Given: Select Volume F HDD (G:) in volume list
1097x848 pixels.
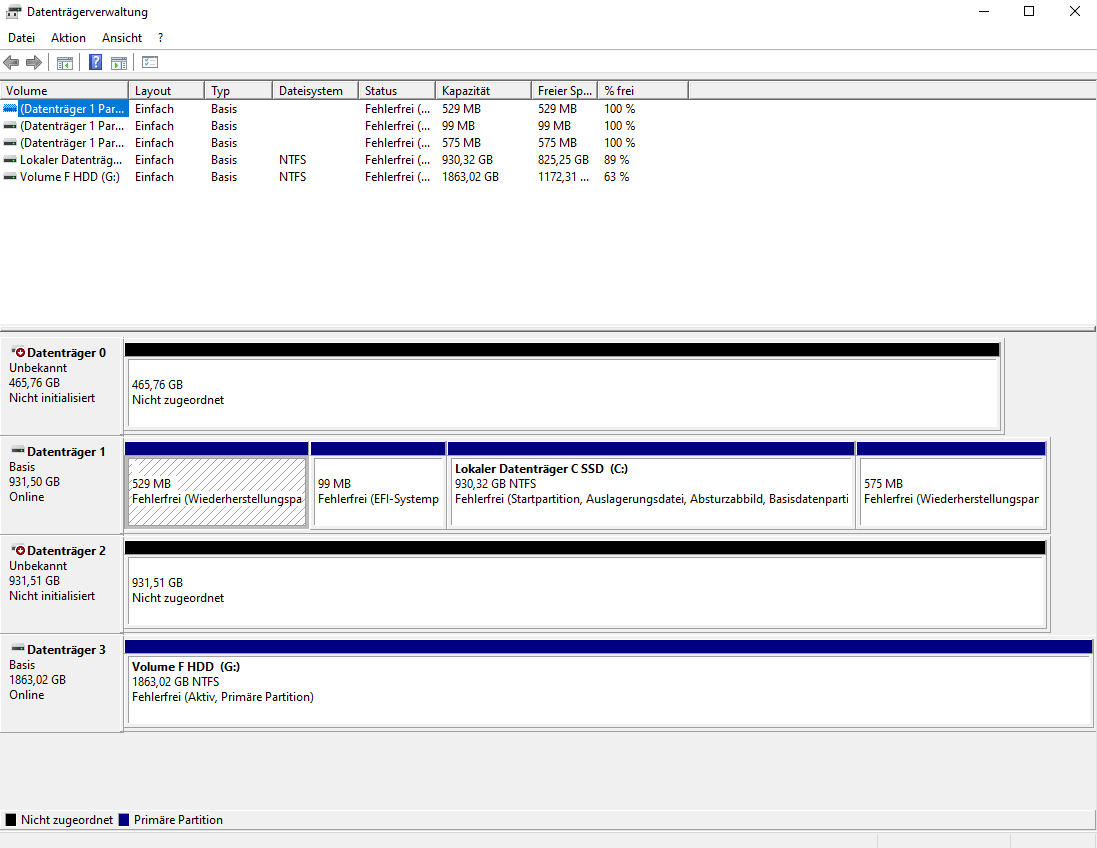Looking at the screenshot, I should [x=70, y=177].
